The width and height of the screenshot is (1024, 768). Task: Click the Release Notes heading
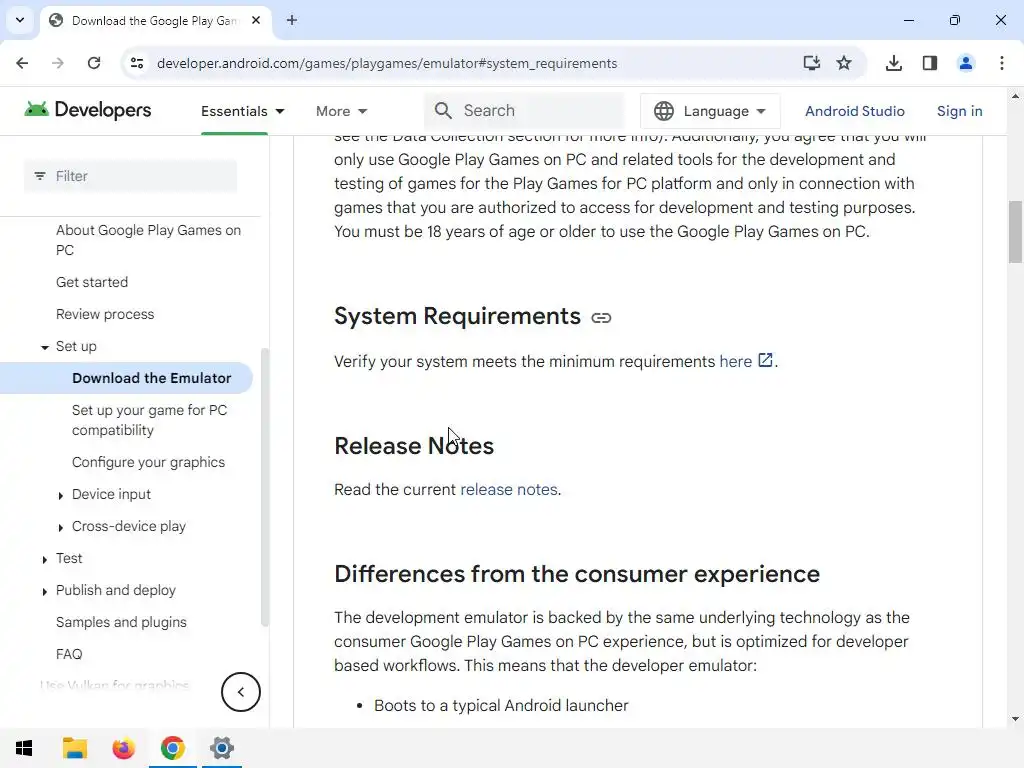(x=414, y=446)
